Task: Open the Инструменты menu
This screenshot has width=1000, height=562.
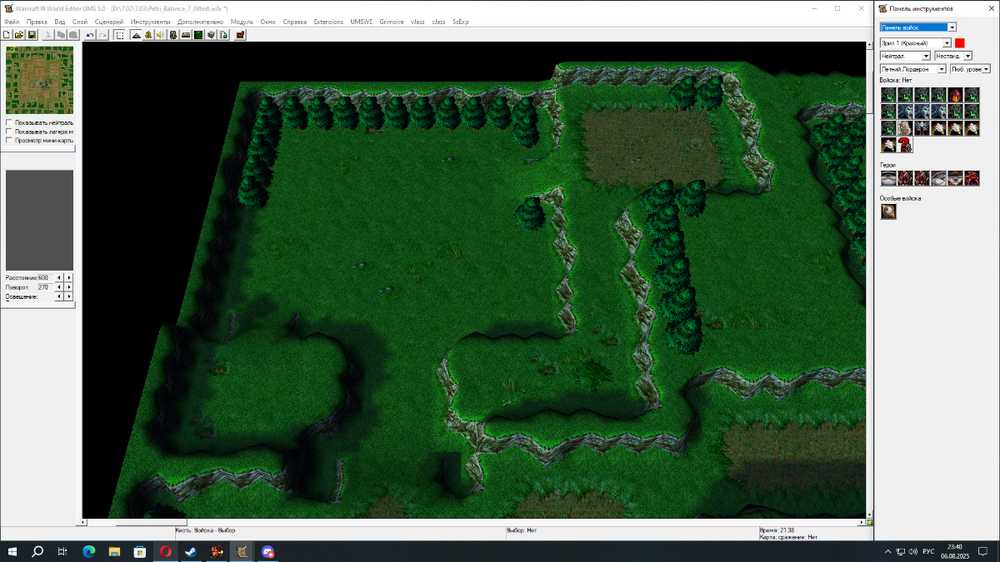Action: [x=150, y=21]
